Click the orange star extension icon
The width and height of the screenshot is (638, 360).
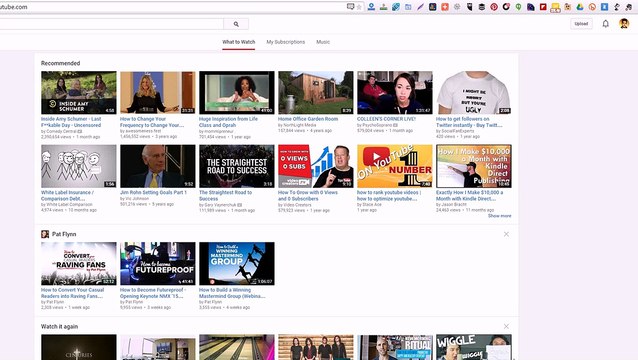[x=445, y=7]
